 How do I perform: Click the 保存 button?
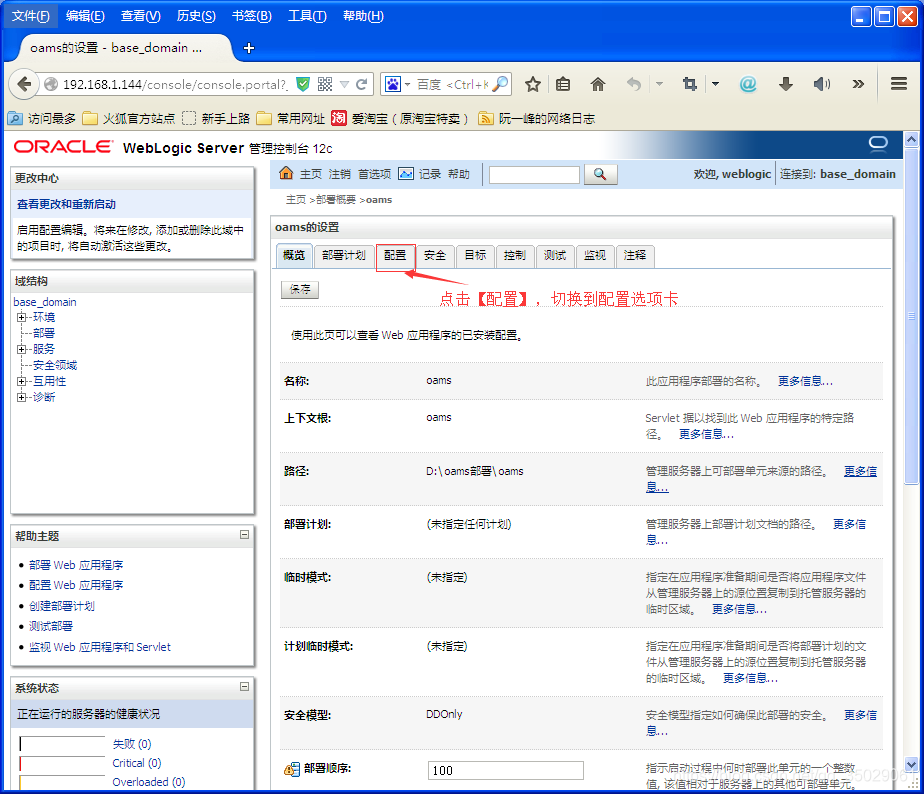point(300,289)
